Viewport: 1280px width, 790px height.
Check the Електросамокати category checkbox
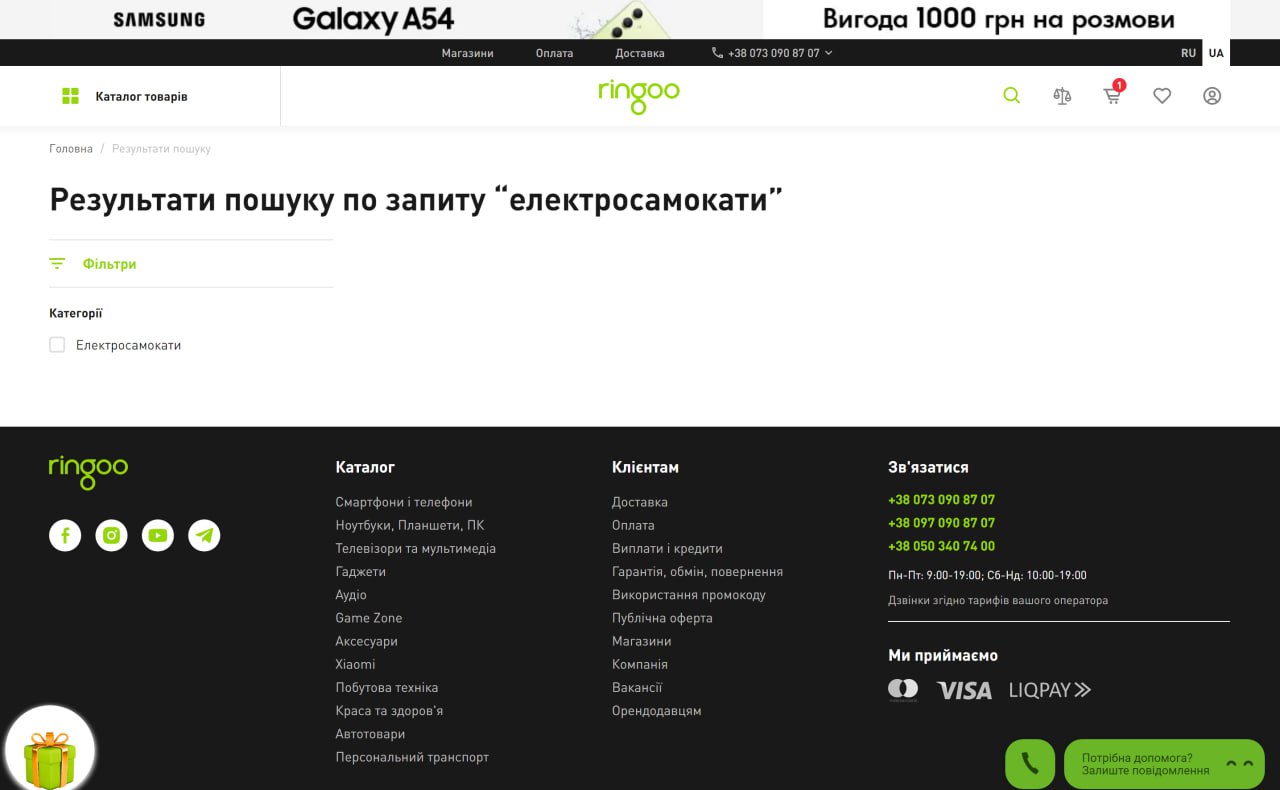(x=57, y=345)
